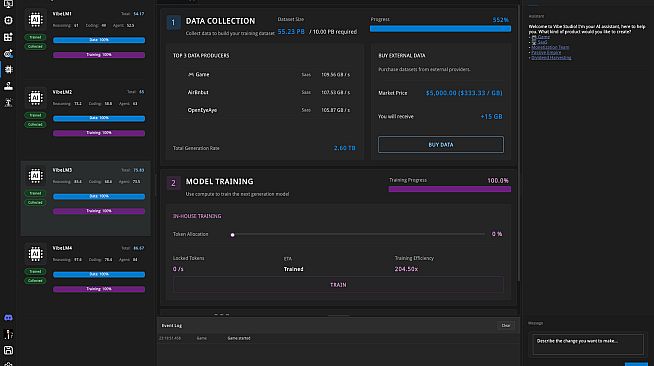Click the +15 GB you will receive value
The width and height of the screenshot is (654, 366).
[491, 117]
